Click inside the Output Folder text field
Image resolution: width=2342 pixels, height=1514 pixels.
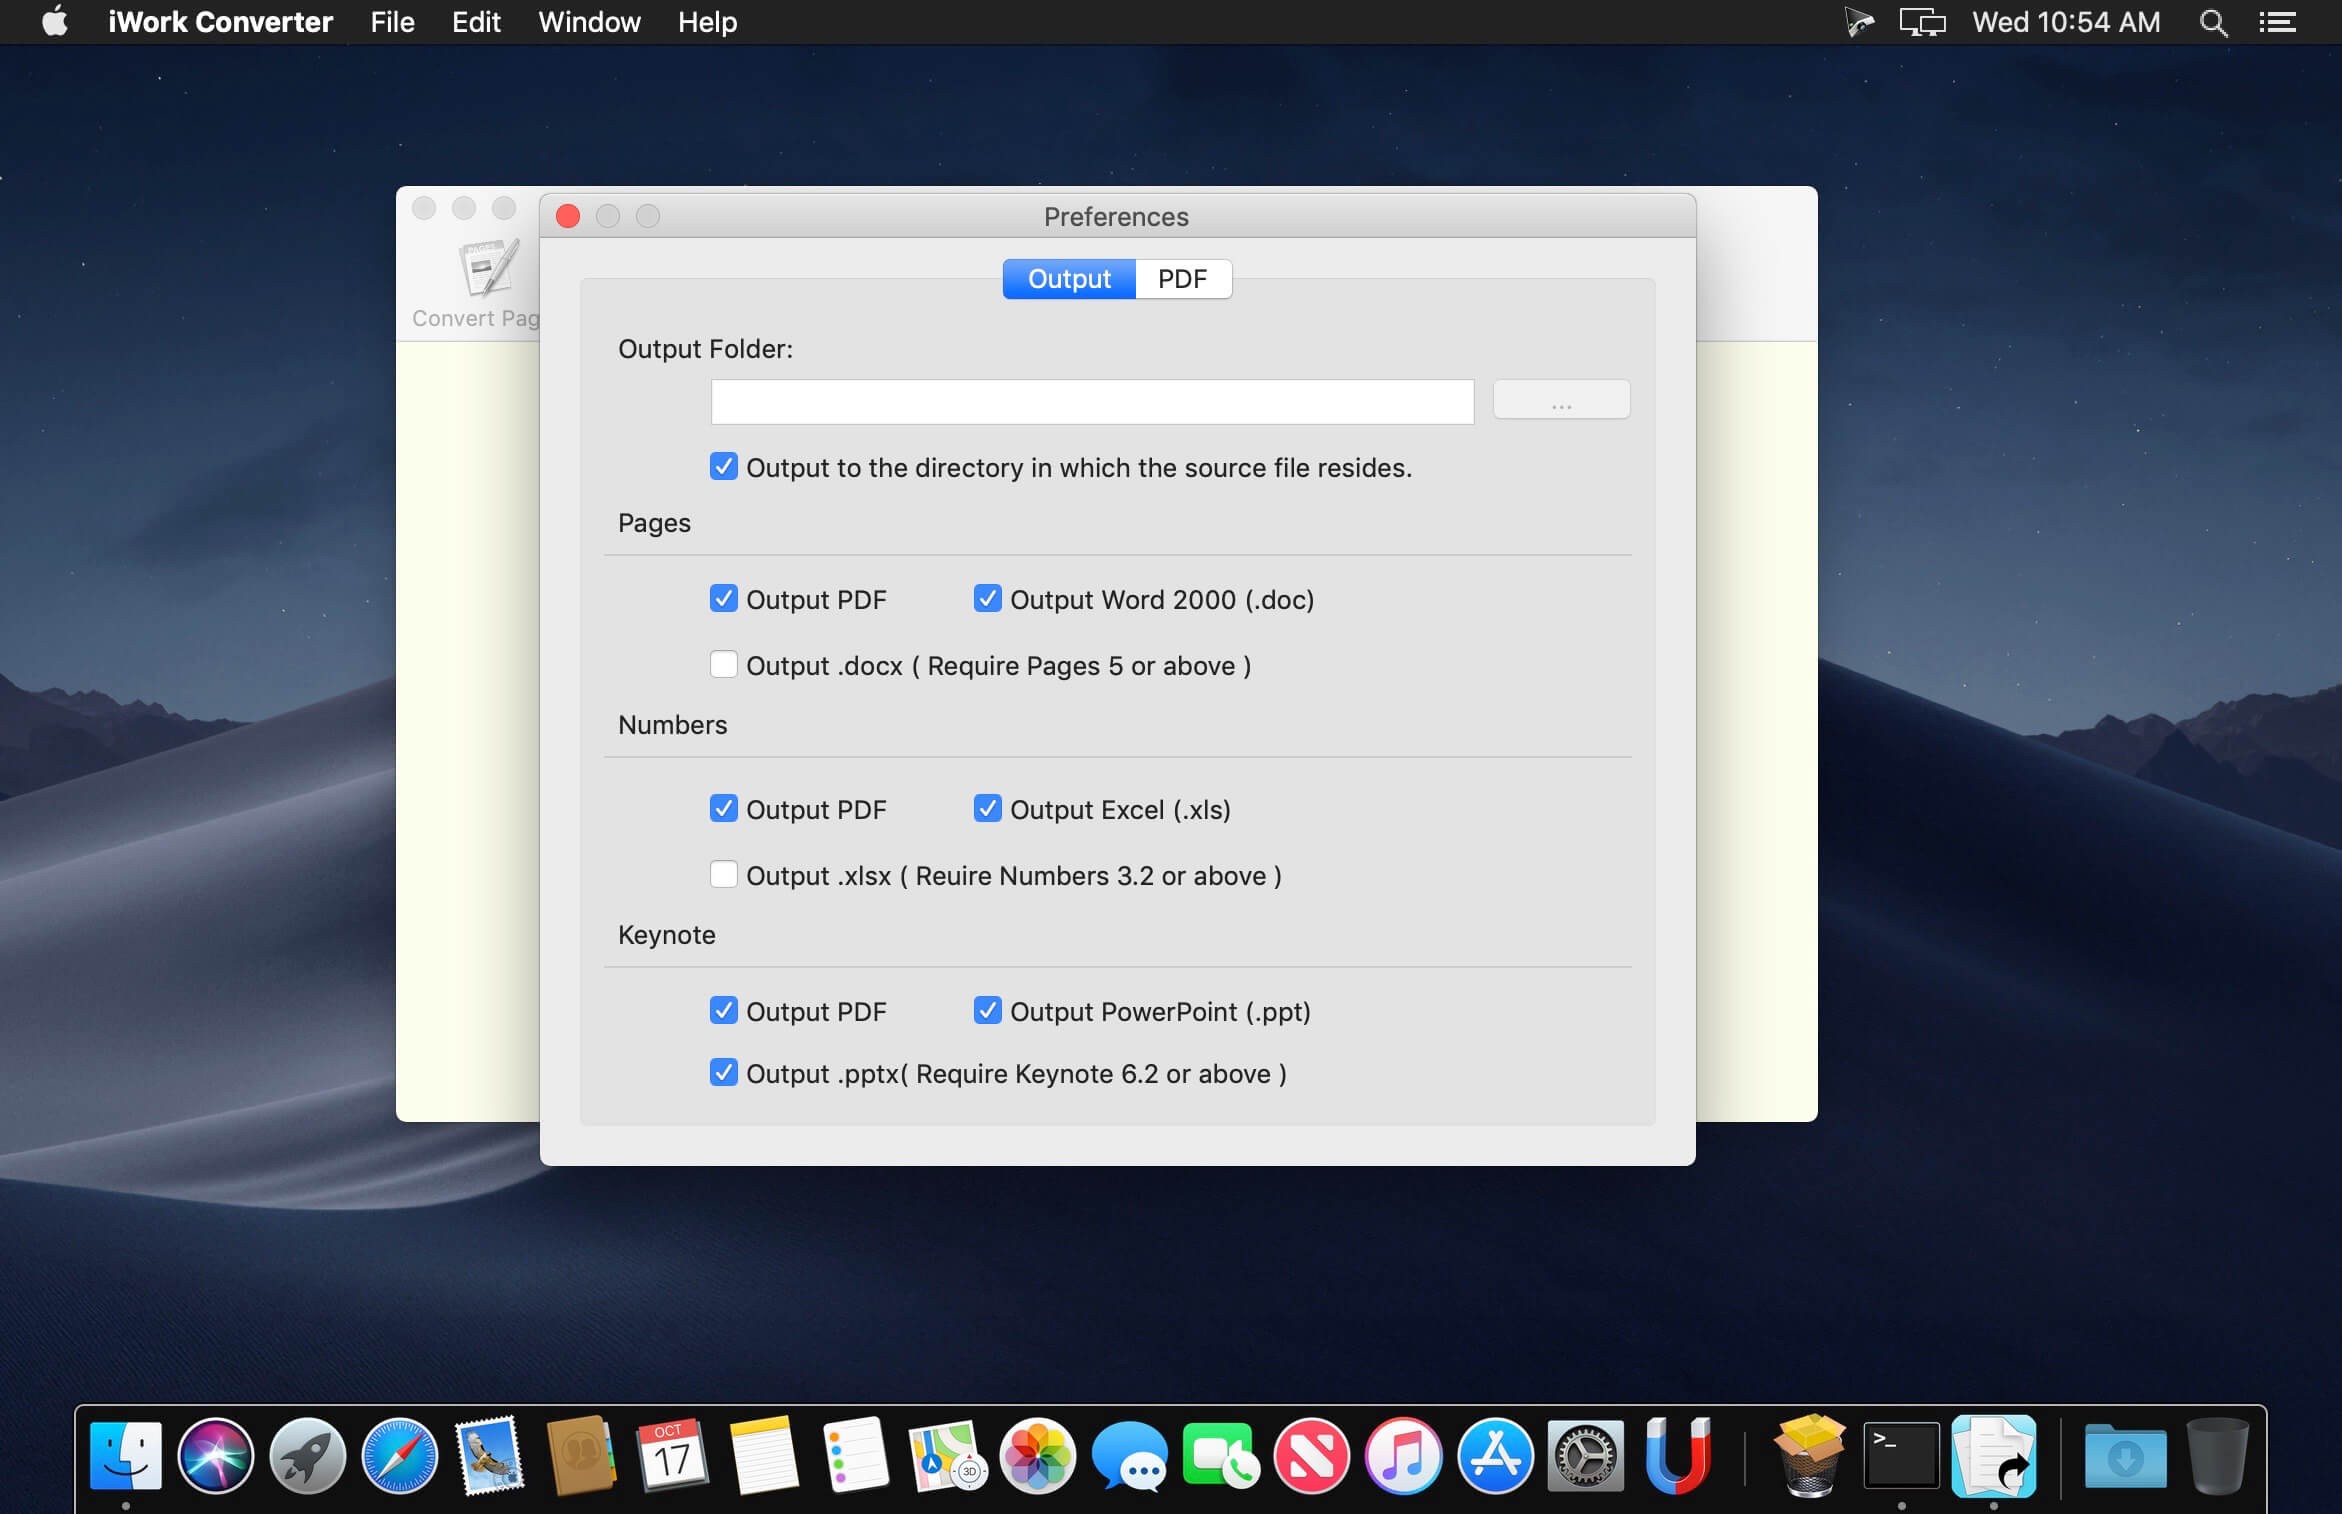[1090, 401]
